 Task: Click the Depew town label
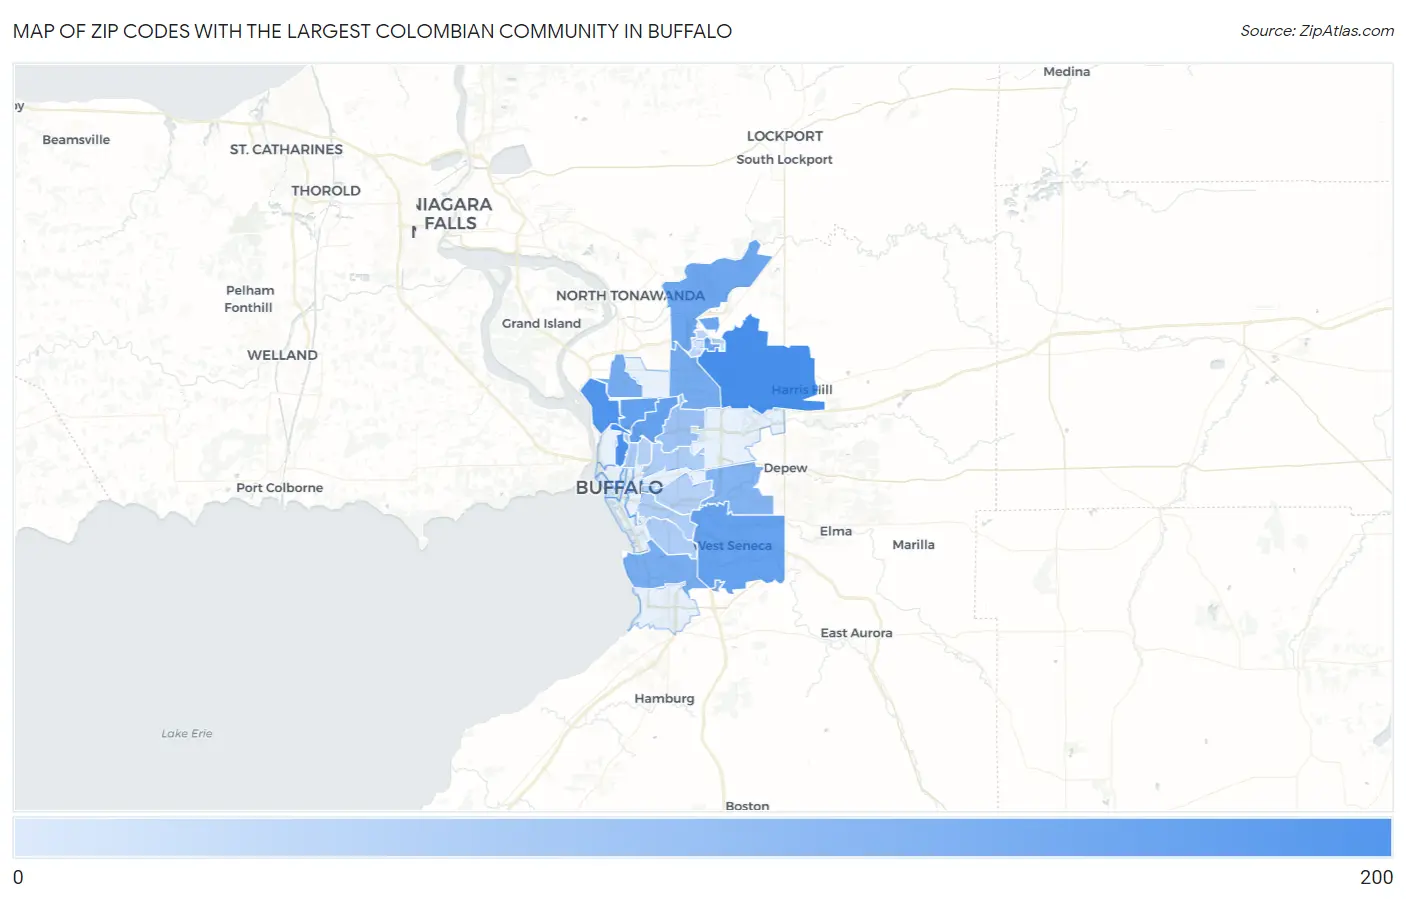click(x=785, y=468)
